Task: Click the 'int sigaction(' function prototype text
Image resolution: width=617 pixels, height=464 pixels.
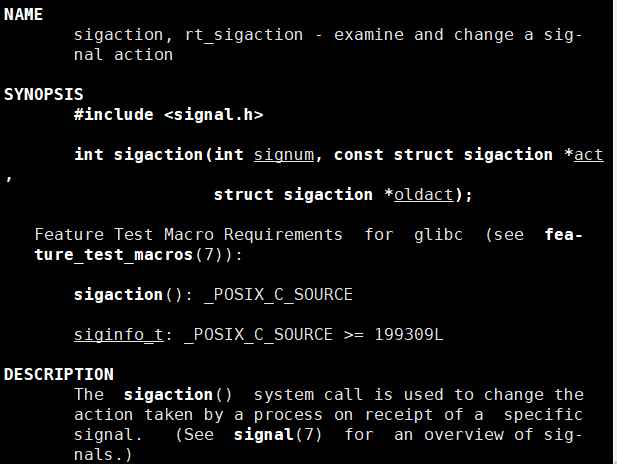Action: (x=158, y=154)
